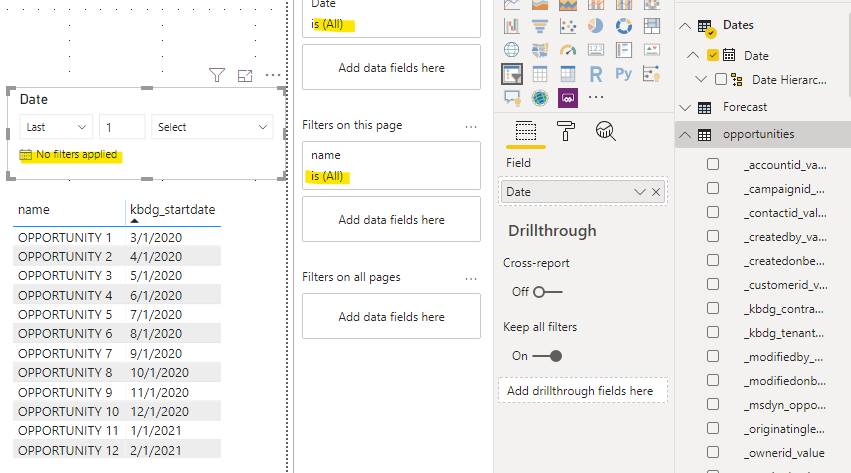Expand the Forecast table
This screenshot has width=851, height=473.
(685, 107)
